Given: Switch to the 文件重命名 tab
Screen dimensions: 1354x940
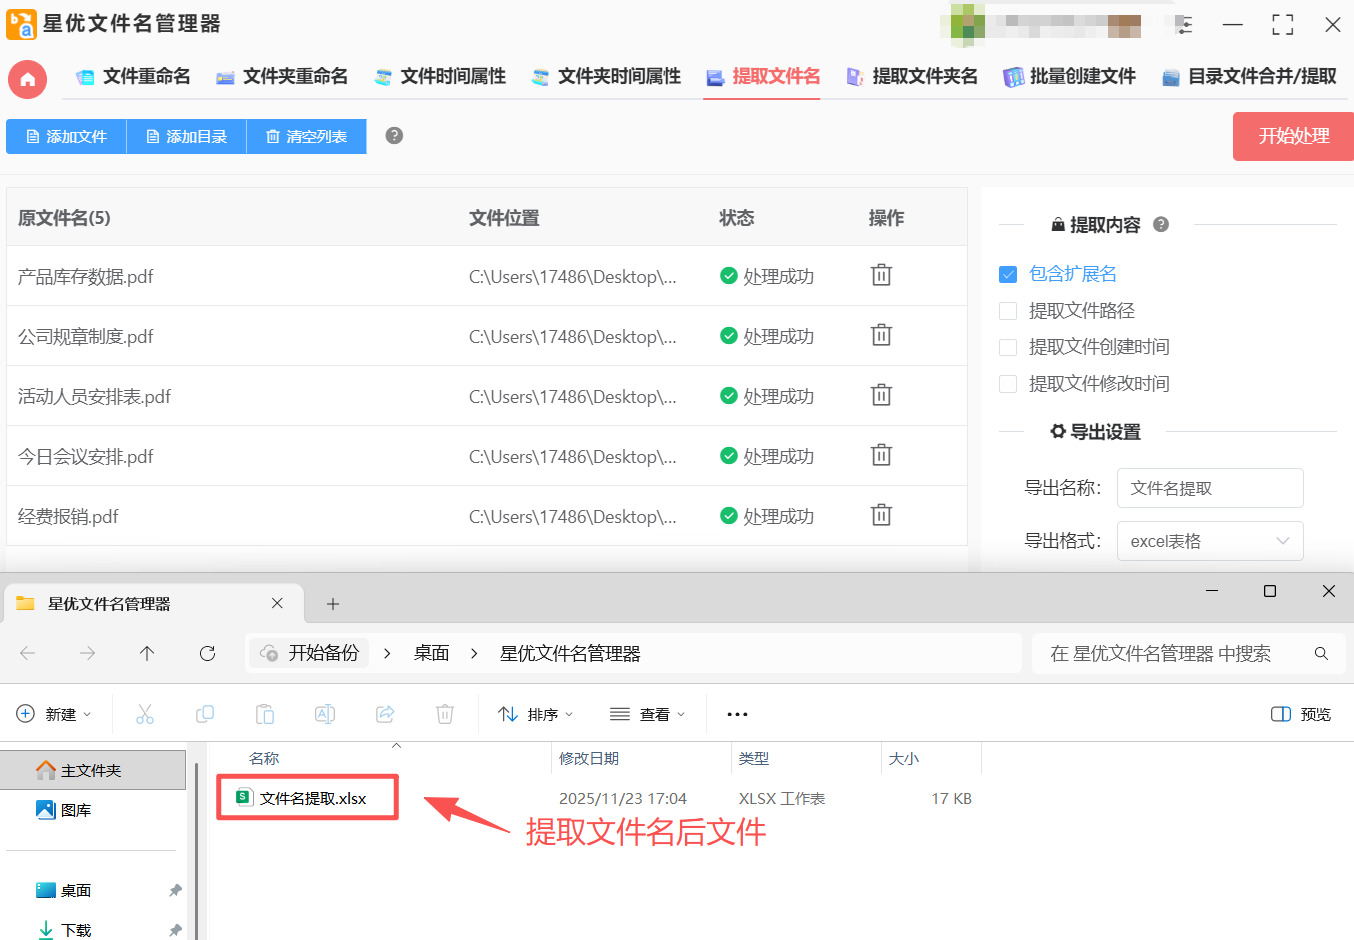Looking at the screenshot, I should coord(133,75).
